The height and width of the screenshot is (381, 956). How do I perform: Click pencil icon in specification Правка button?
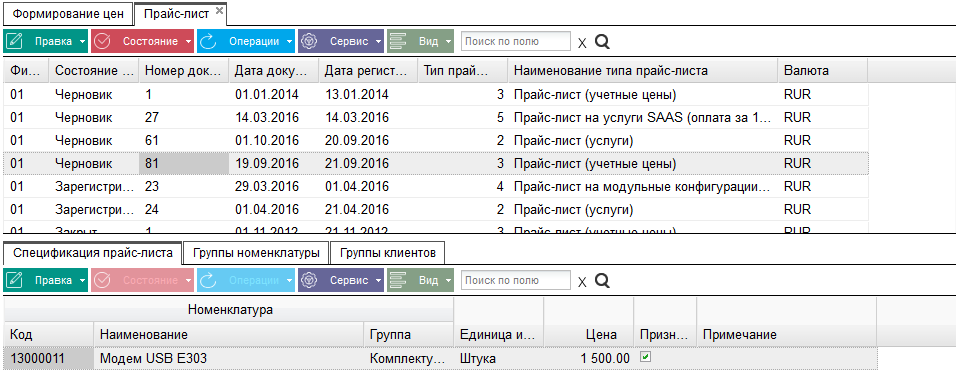click(x=14, y=280)
